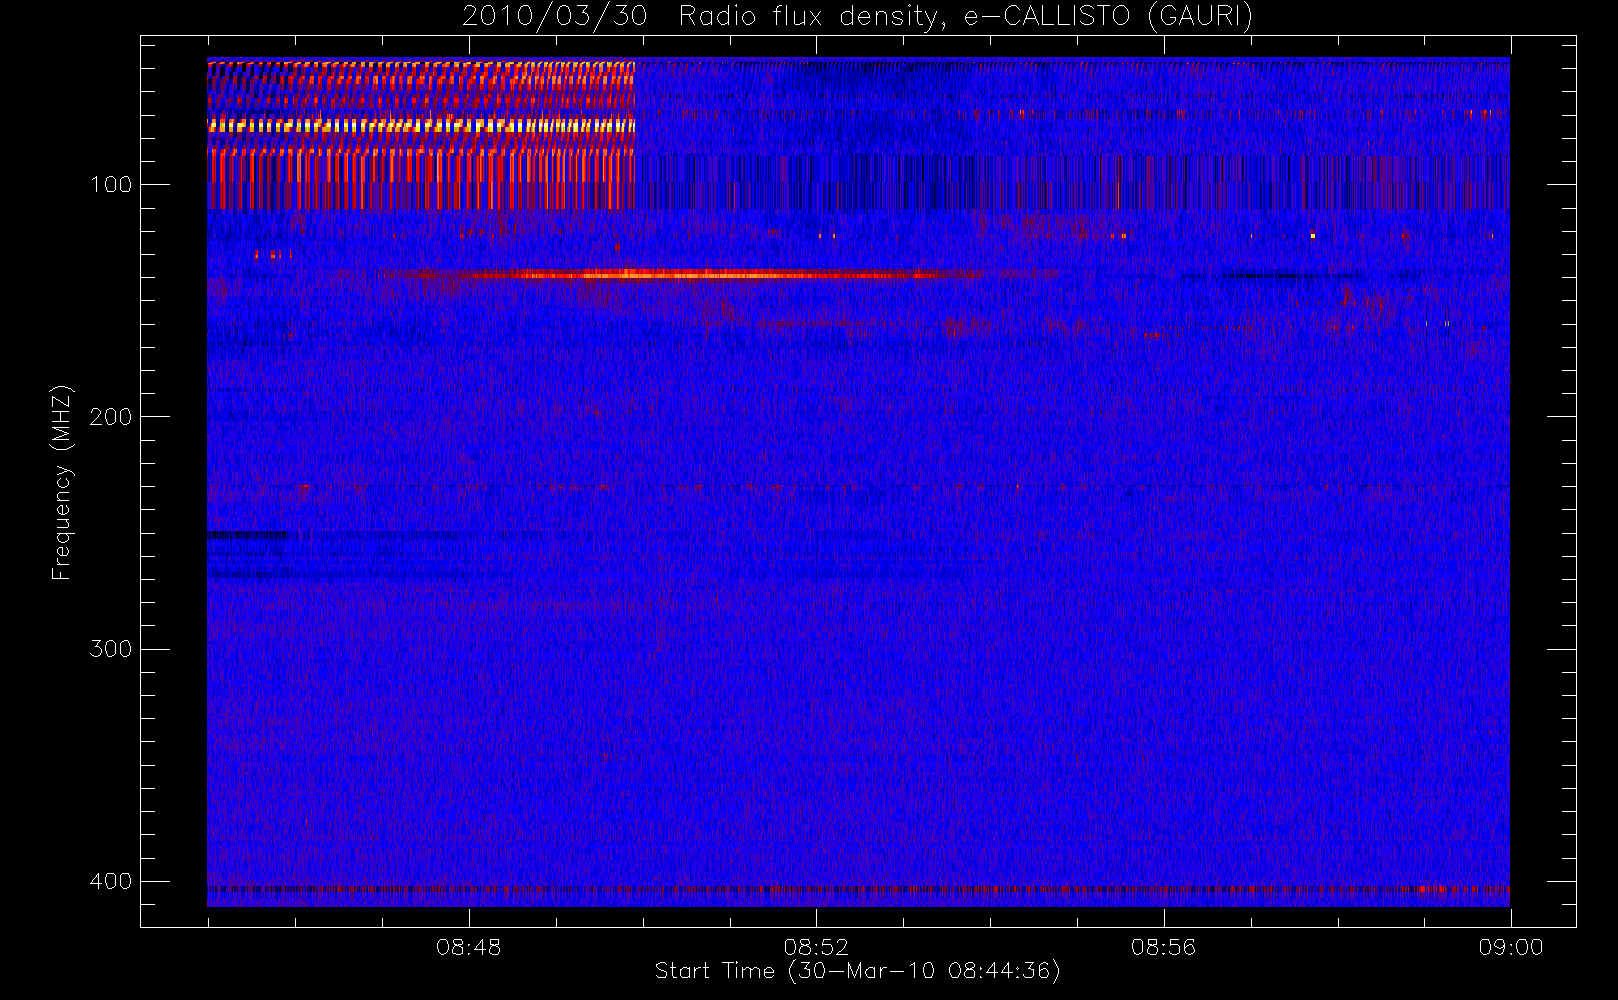Click the yellow-white striped interference band near 75 MHz
Screen dimensions: 1618x1000
421,126
